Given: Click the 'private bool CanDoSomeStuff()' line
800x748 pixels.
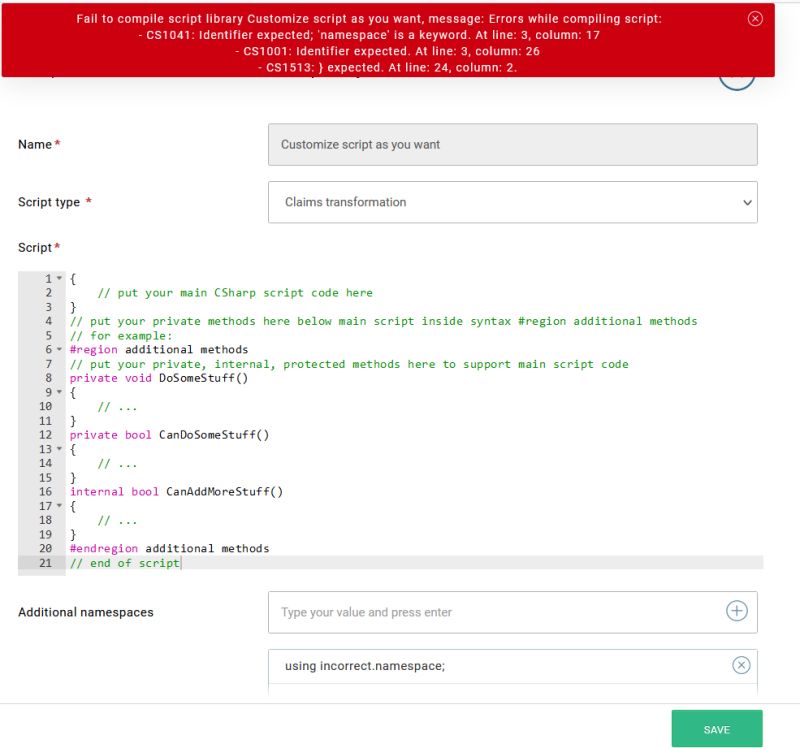Looking at the screenshot, I should (169, 435).
